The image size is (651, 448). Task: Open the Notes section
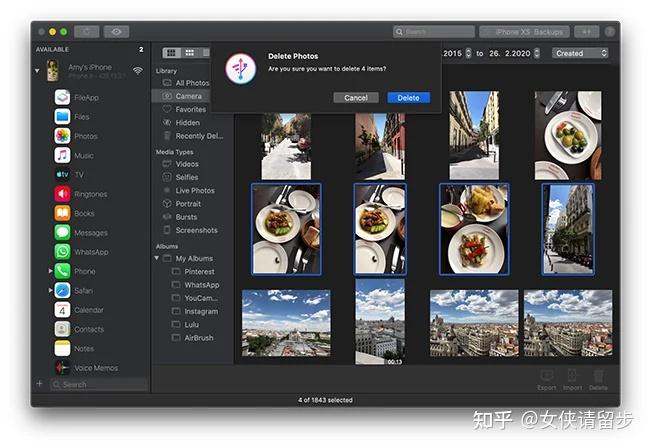74,348
